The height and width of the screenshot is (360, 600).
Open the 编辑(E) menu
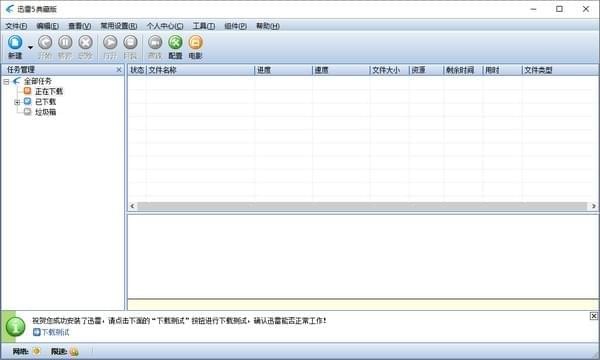click(x=47, y=26)
